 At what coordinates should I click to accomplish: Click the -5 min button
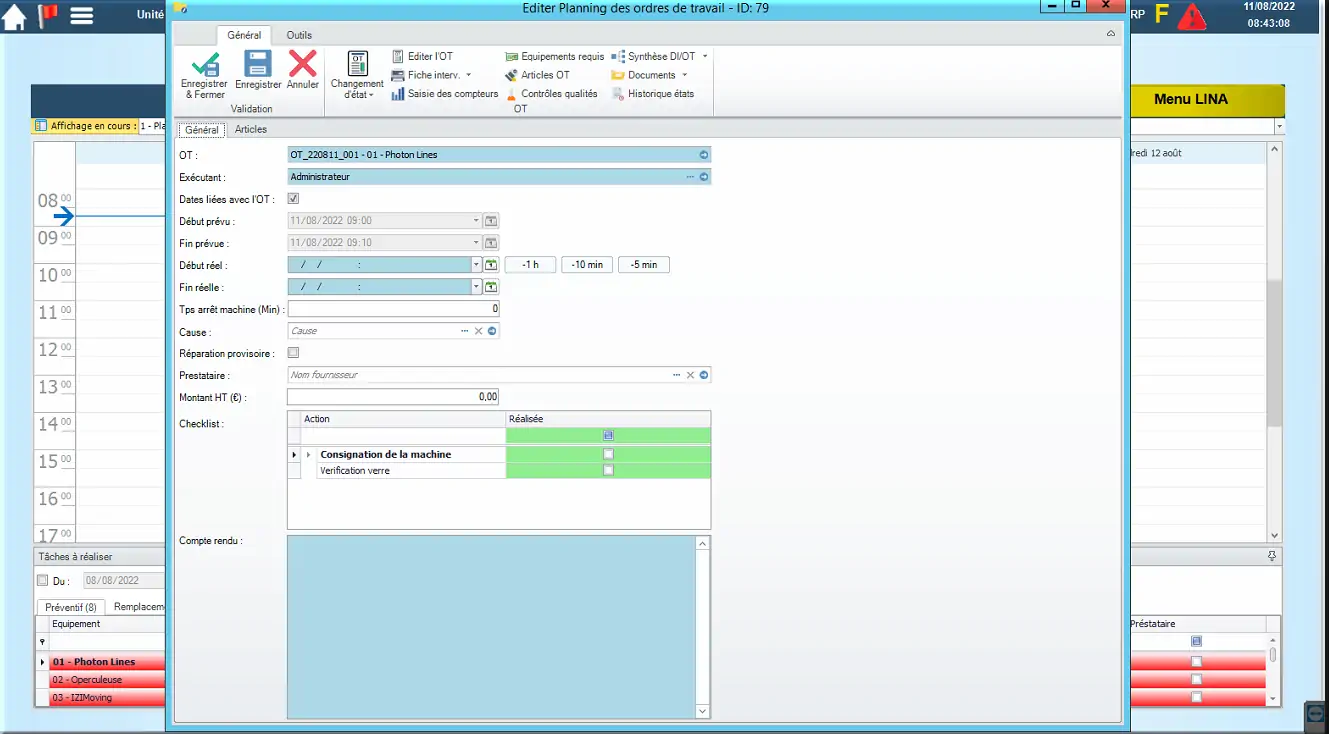[644, 265]
